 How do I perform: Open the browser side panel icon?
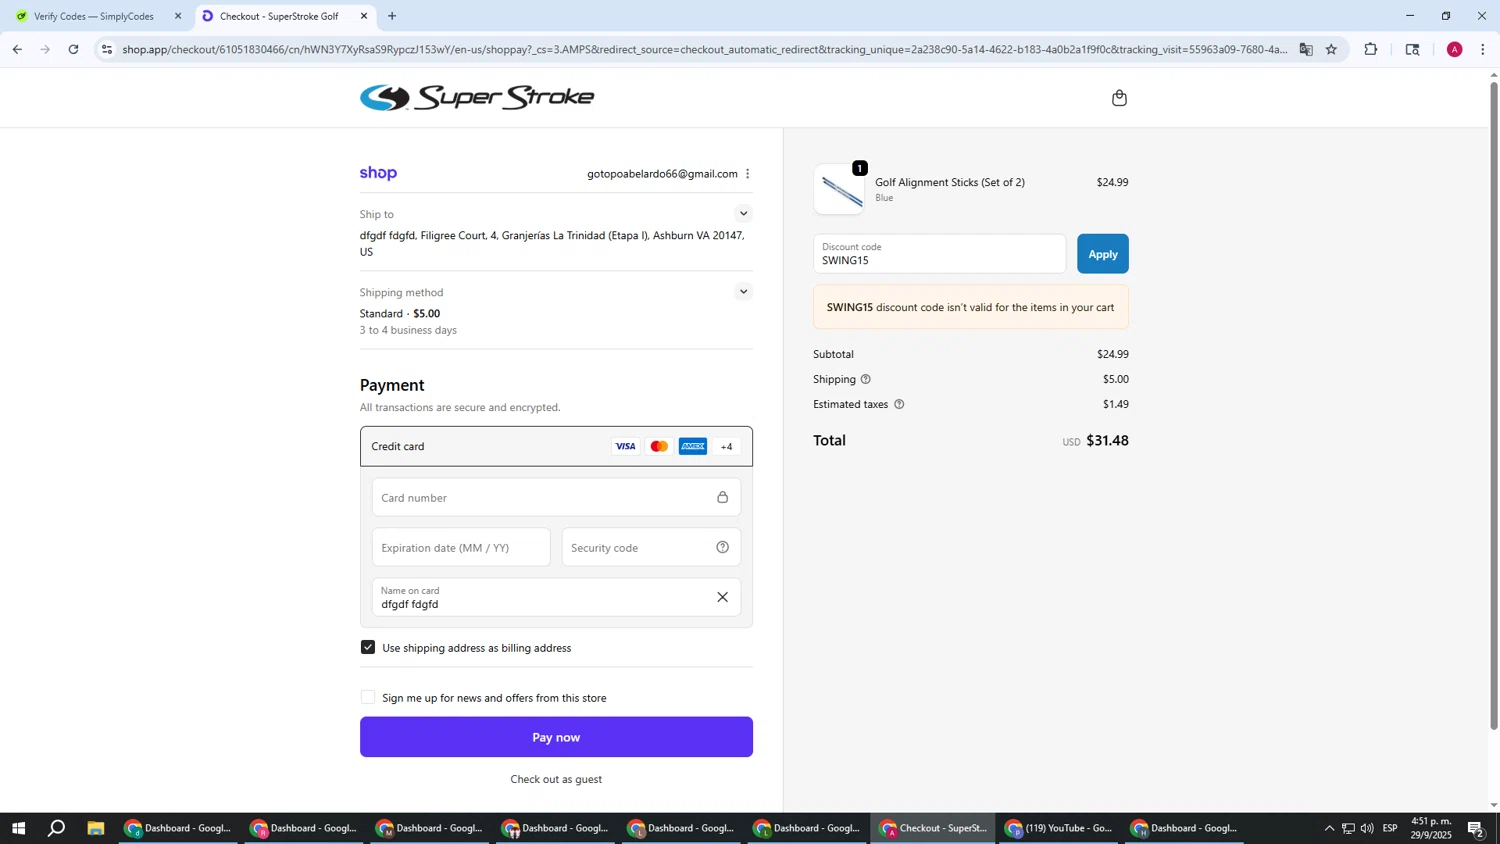[1412, 49]
